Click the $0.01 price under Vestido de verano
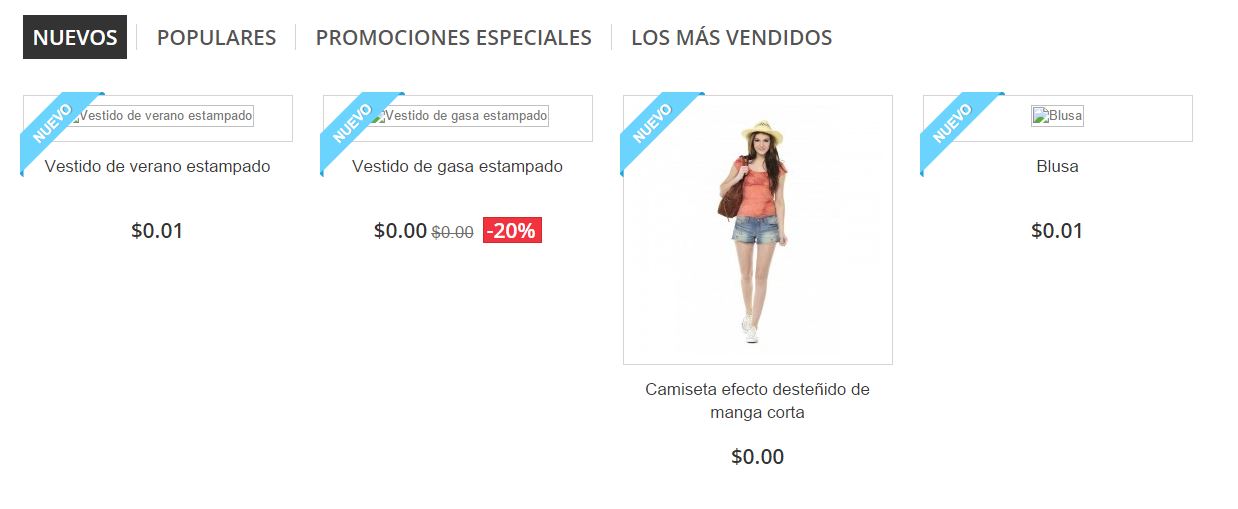Image resolution: width=1238 pixels, height=509 pixels. (157, 231)
